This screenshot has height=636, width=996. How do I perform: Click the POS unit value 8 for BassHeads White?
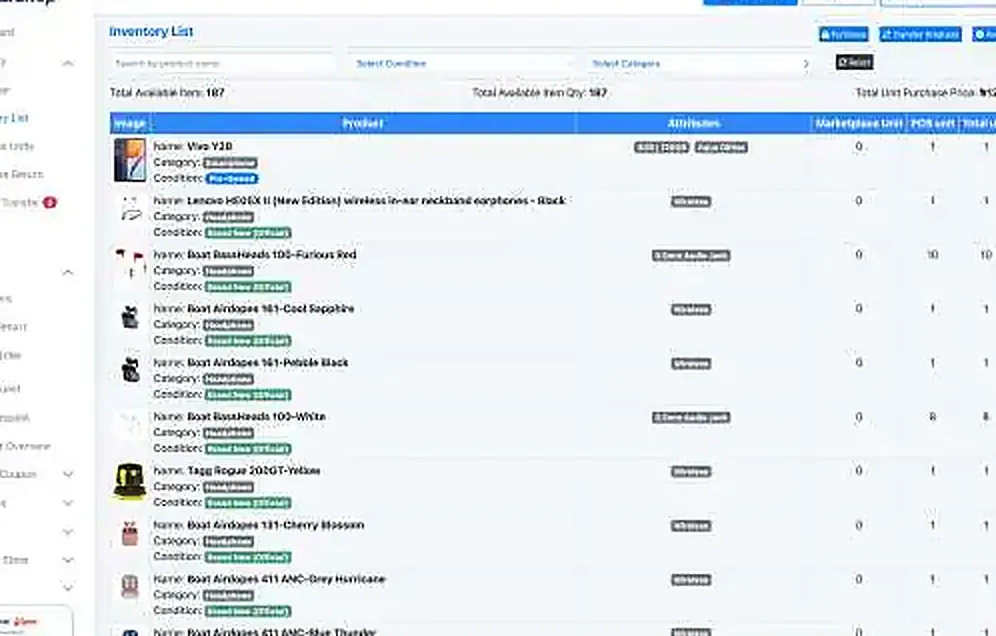click(932, 417)
